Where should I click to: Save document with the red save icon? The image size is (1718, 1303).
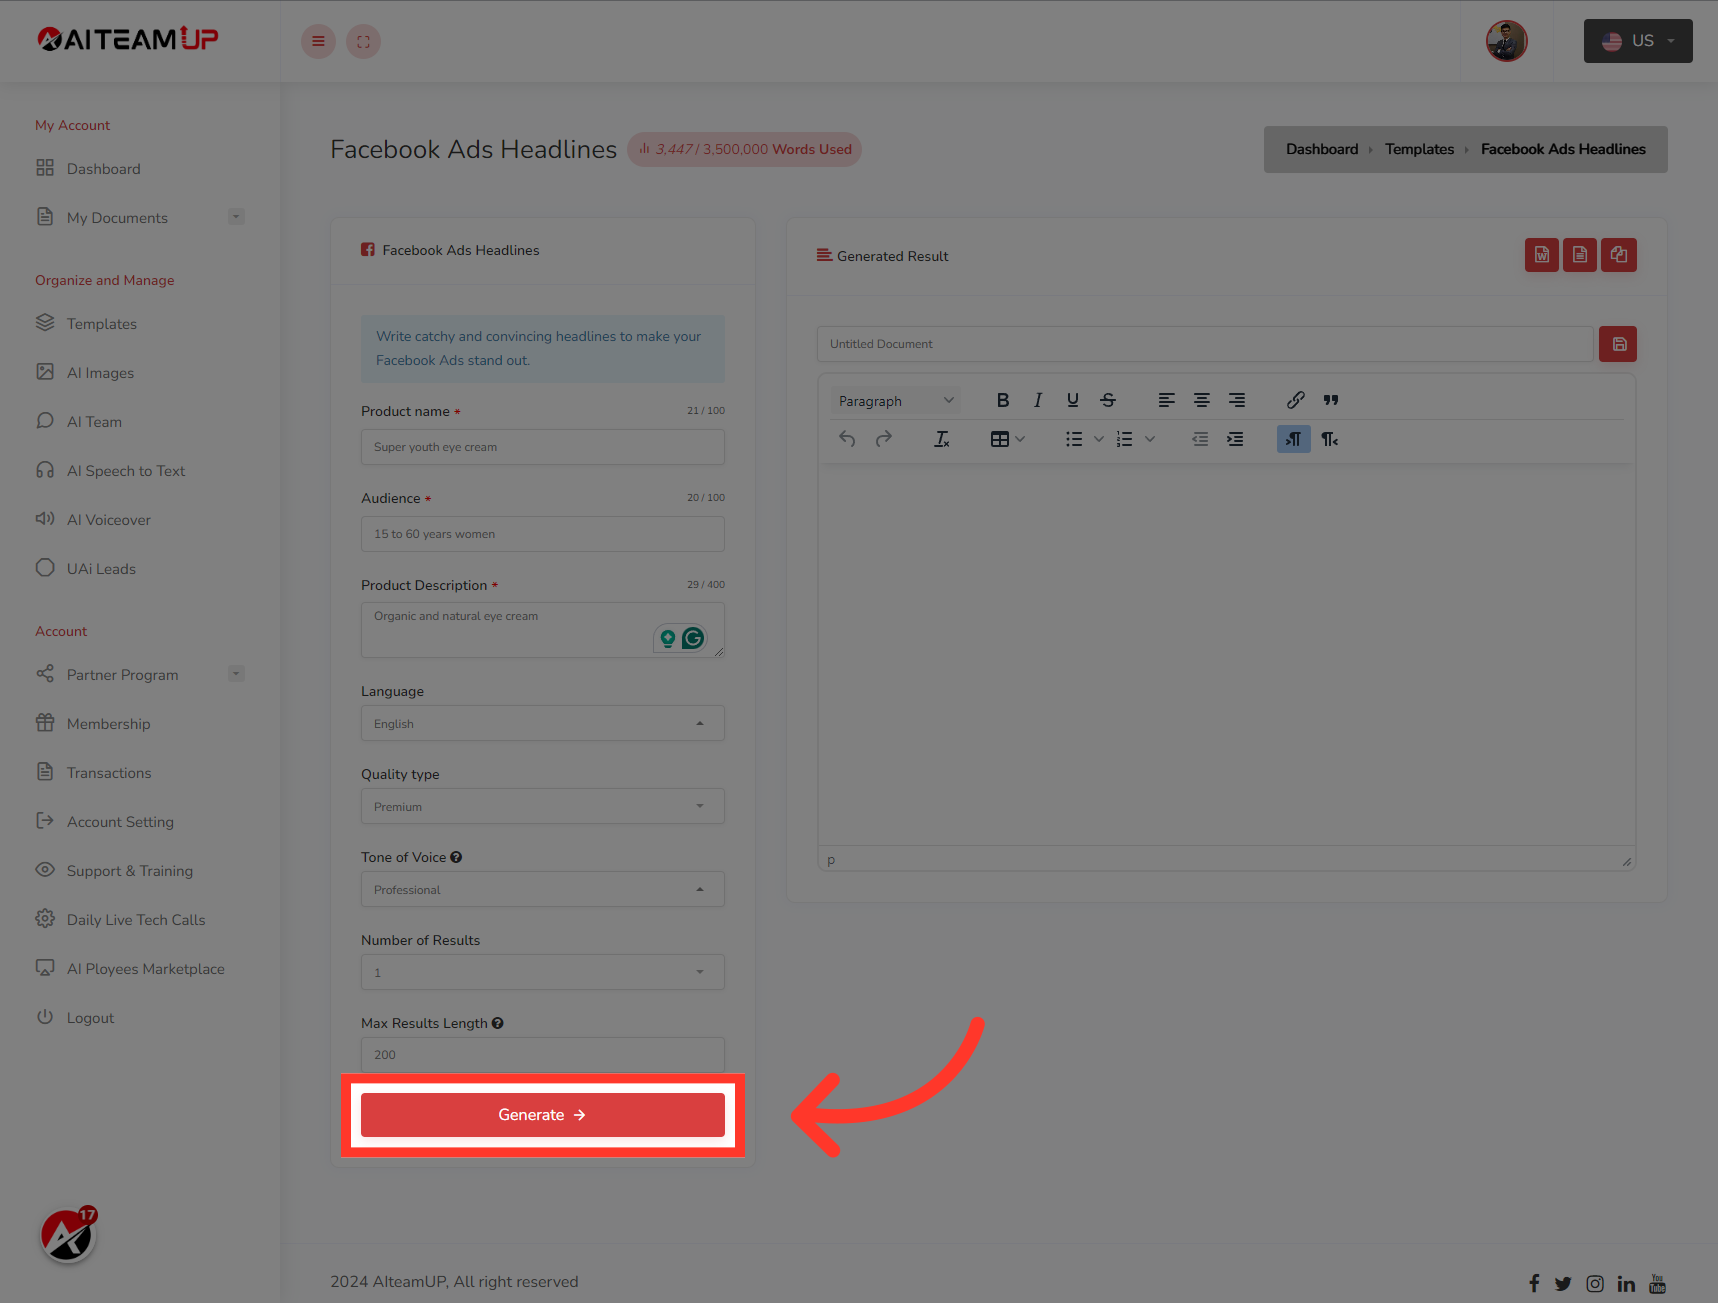pos(1618,344)
